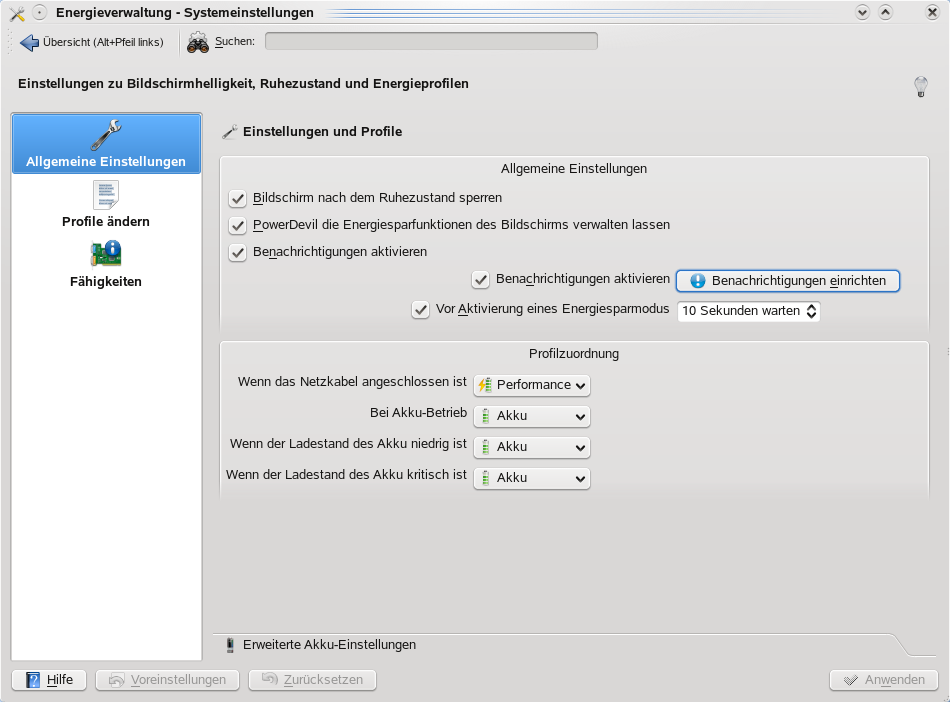Screen dimensions: 950x702
Task: Open Ladestand kritisch profile dropdown
Action: (x=531, y=478)
